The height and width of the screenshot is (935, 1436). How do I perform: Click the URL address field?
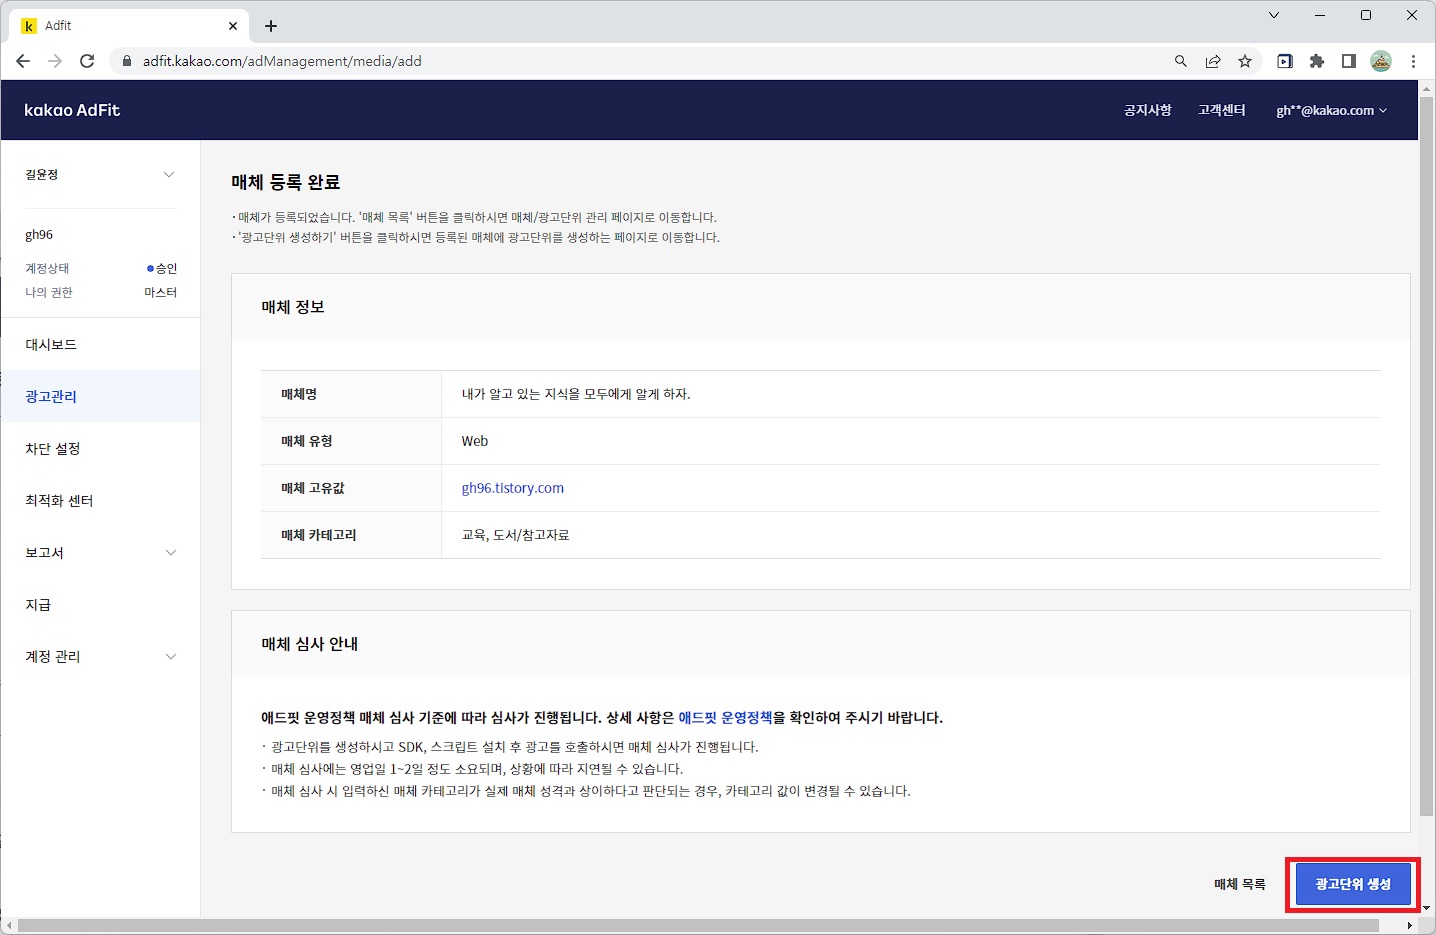[x=640, y=61]
